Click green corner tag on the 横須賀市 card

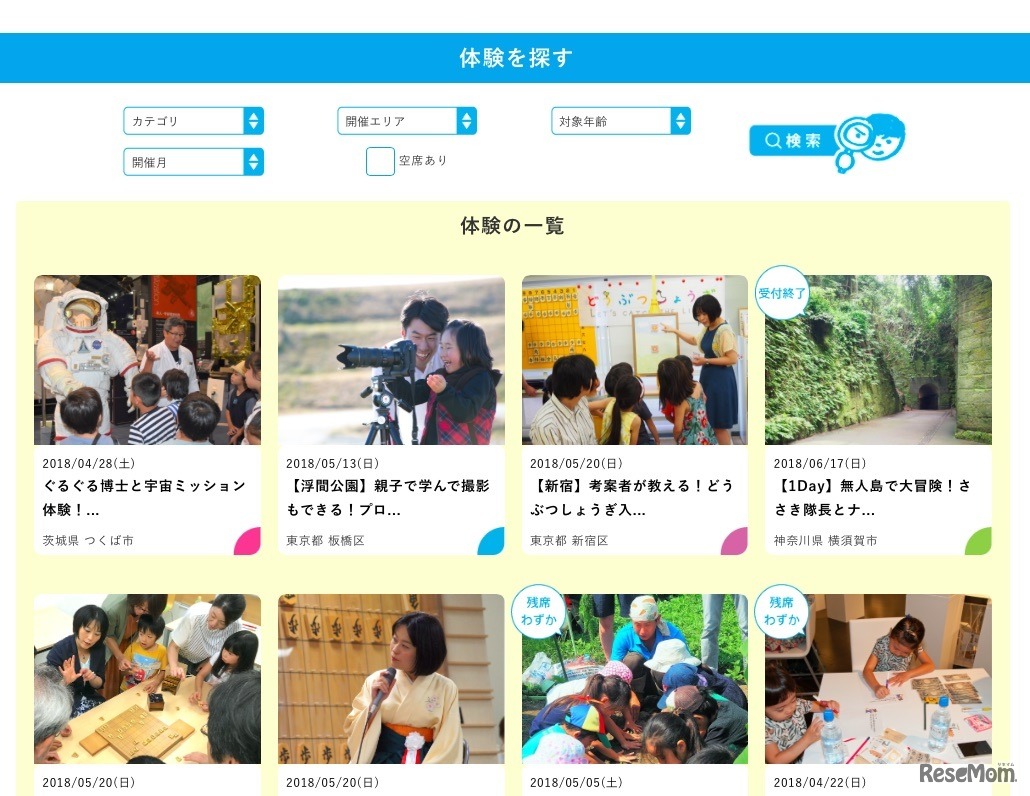pyautogui.click(x=979, y=541)
